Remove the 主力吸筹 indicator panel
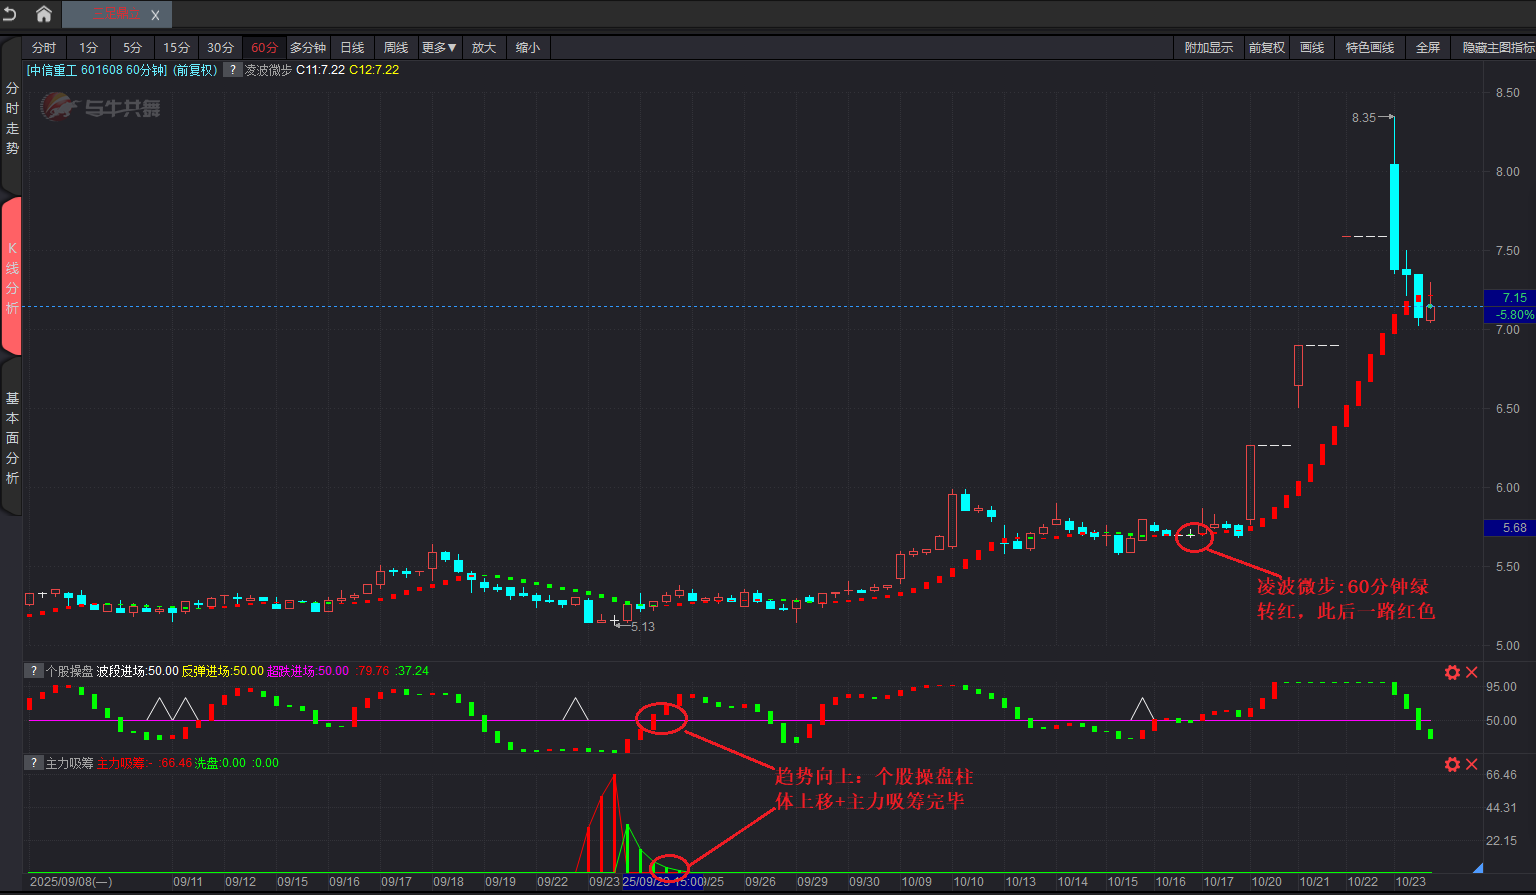 point(1472,764)
